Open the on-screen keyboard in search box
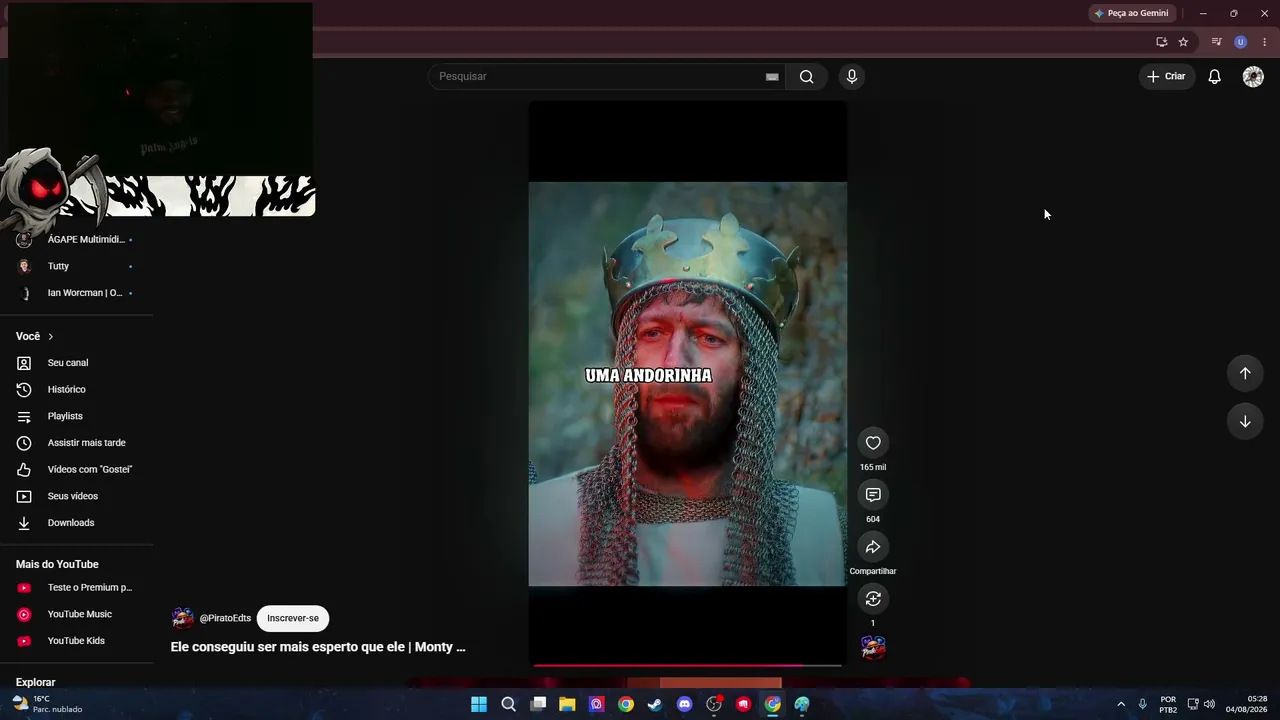The image size is (1280, 720). click(772, 77)
